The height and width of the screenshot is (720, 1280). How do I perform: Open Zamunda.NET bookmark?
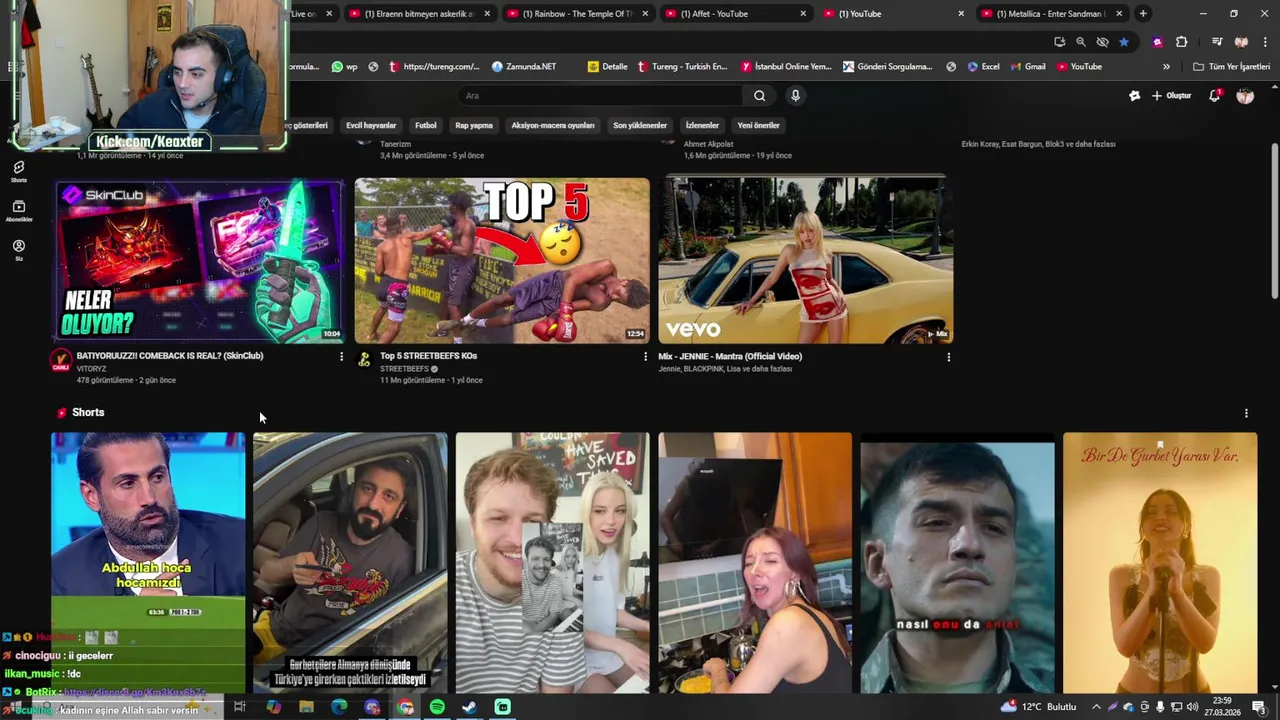click(x=524, y=67)
